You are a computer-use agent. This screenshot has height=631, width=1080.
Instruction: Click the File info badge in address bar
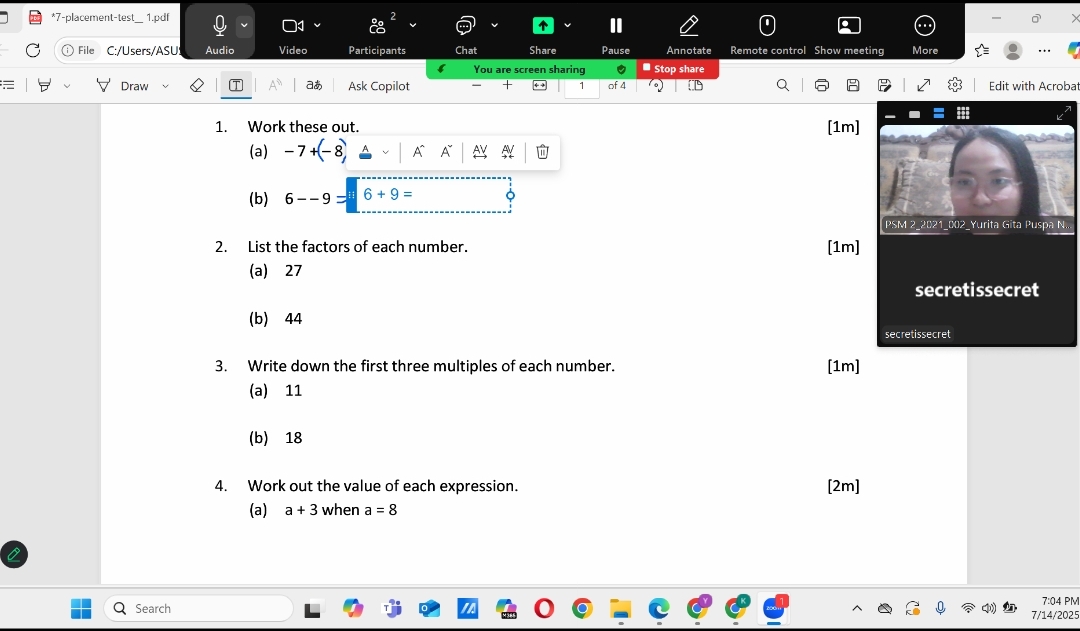pos(78,50)
